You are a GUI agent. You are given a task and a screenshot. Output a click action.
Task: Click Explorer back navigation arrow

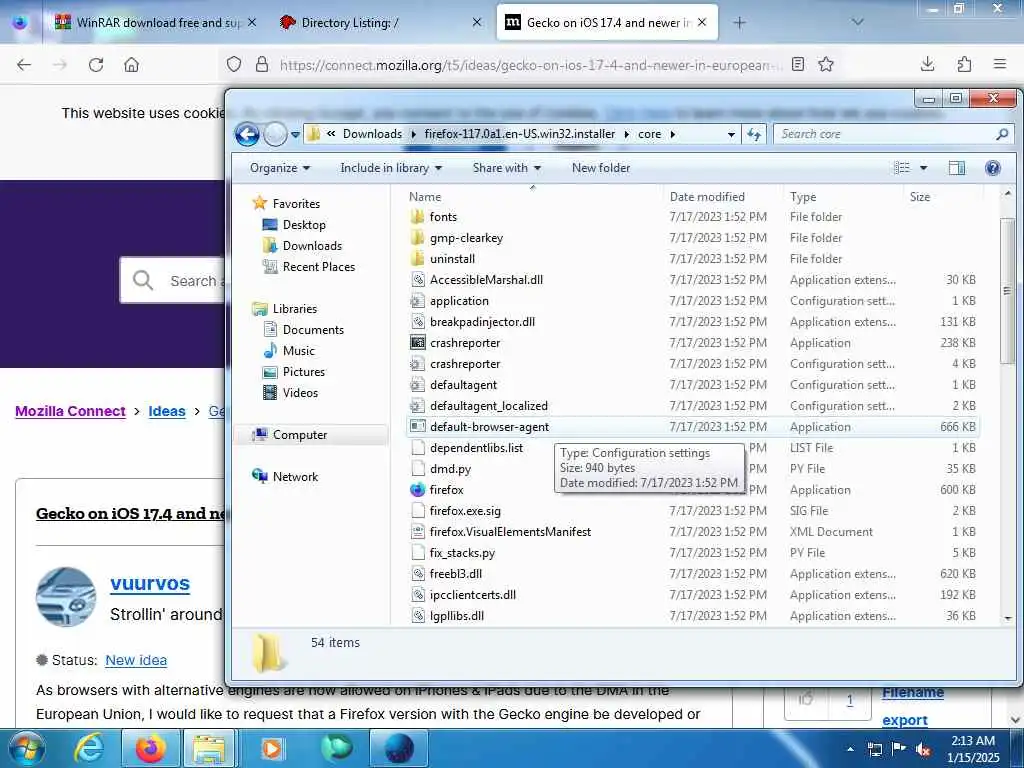click(248, 135)
